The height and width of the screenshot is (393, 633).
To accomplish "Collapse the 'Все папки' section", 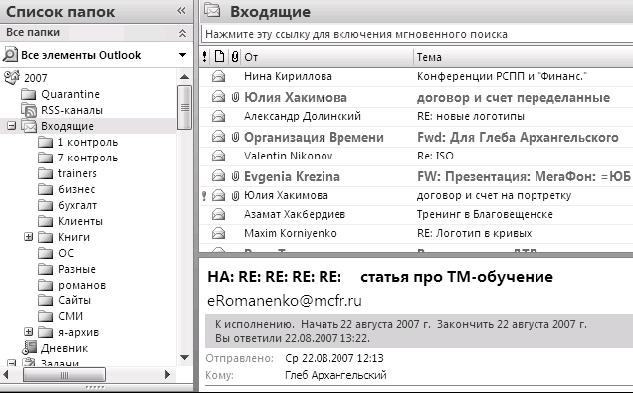I will coord(182,34).
